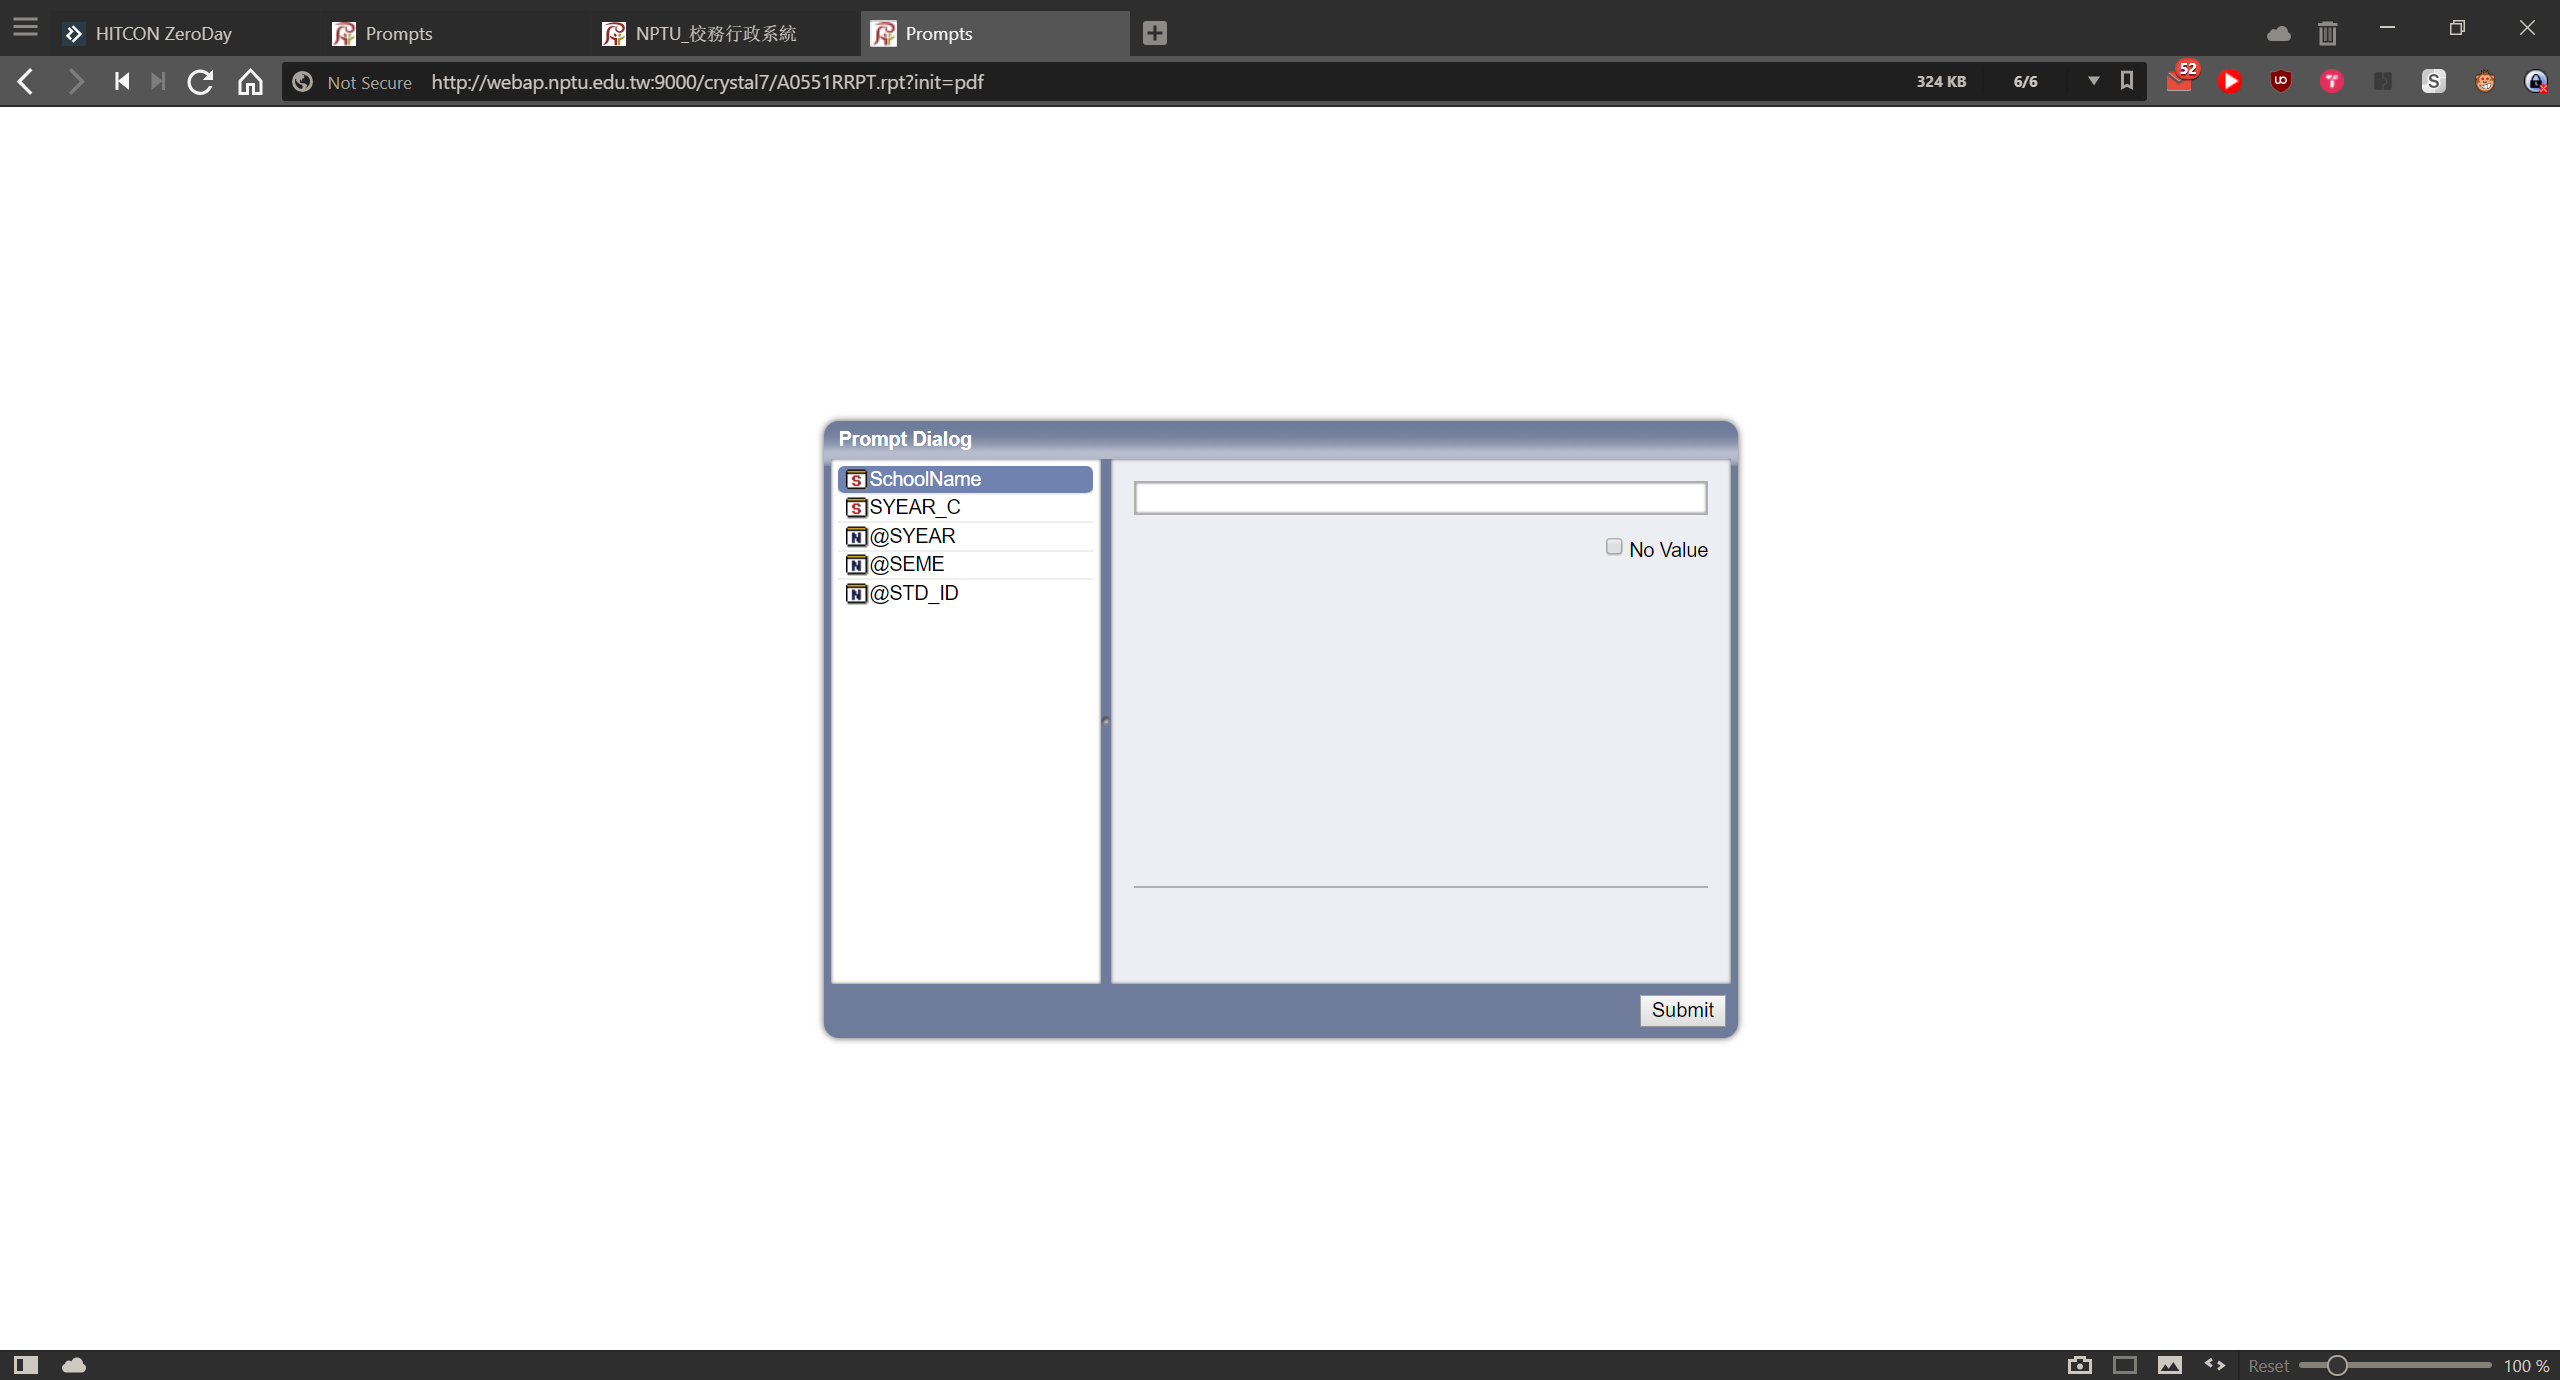The height and width of the screenshot is (1380, 2560).
Task: Adjust the page zoom slider
Action: pyautogui.click(x=2395, y=1365)
